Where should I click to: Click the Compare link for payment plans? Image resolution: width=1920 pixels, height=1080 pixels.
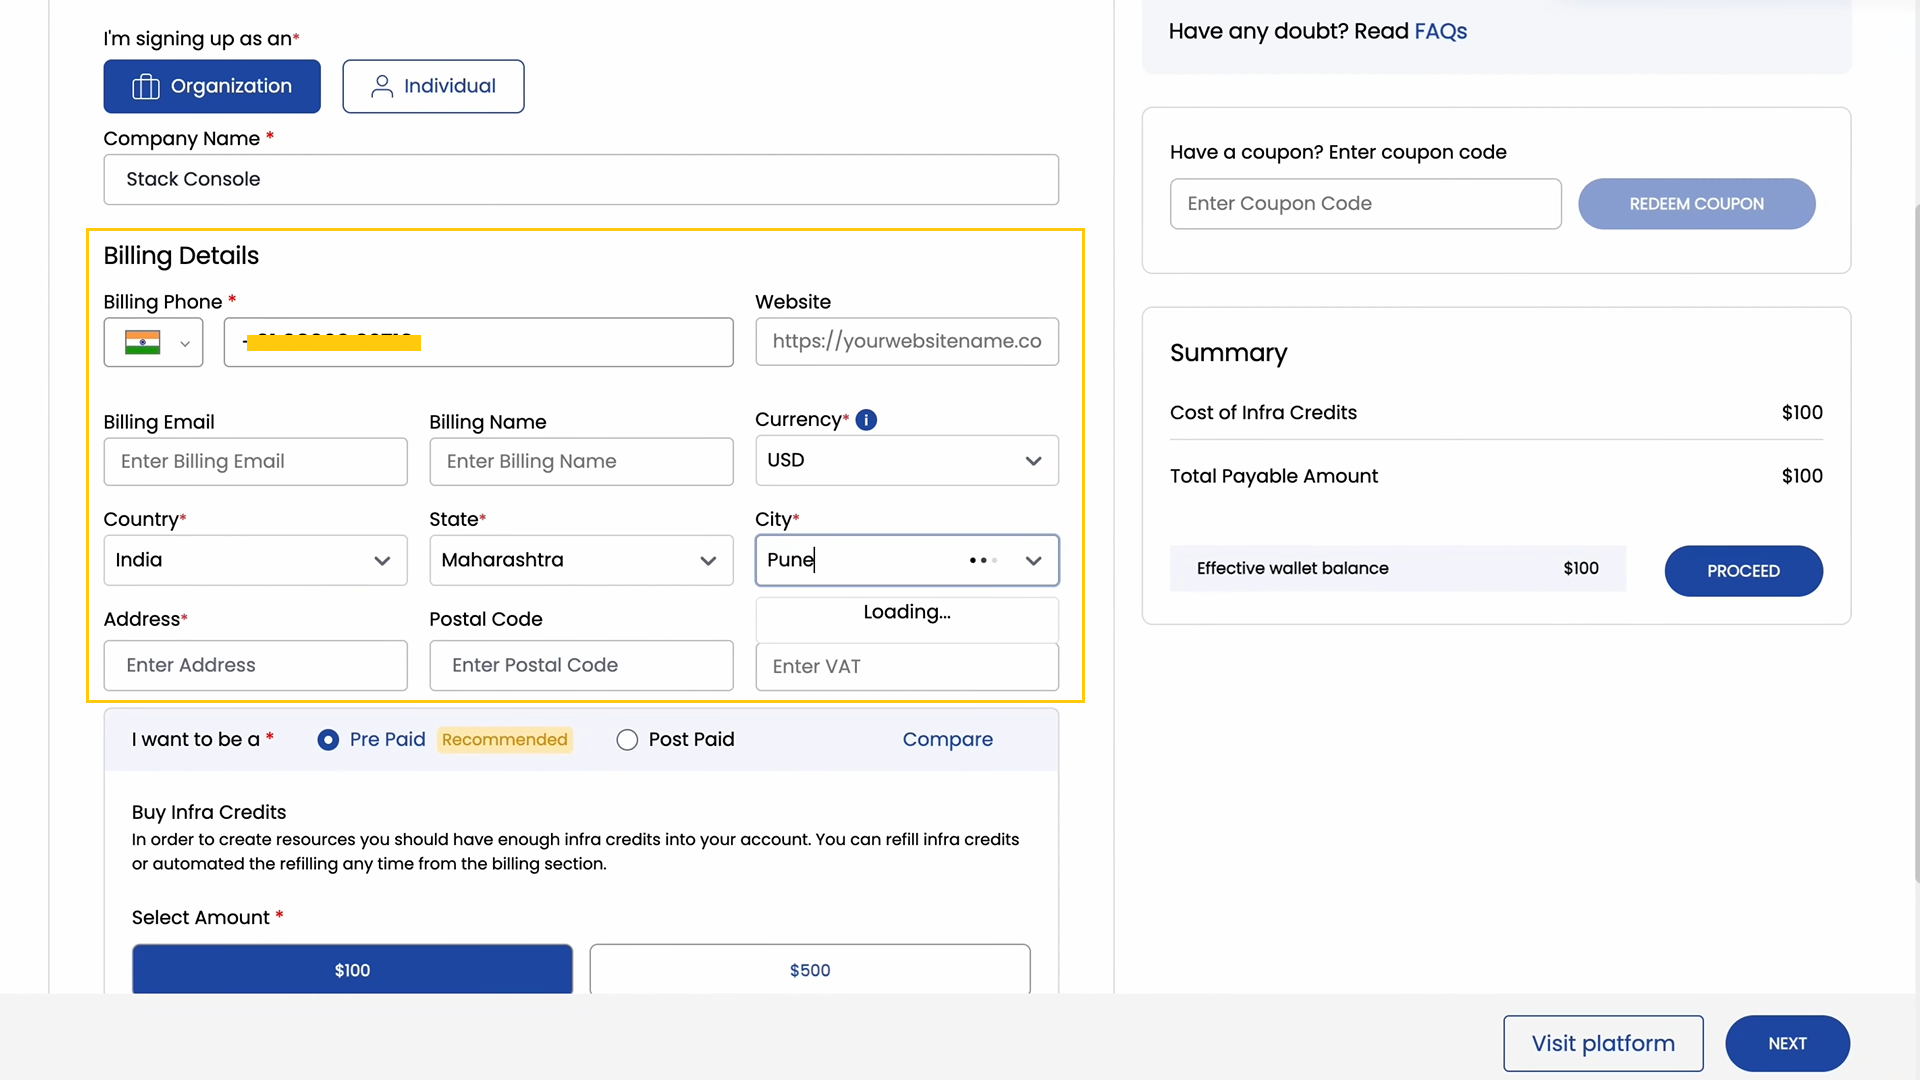(x=947, y=740)
